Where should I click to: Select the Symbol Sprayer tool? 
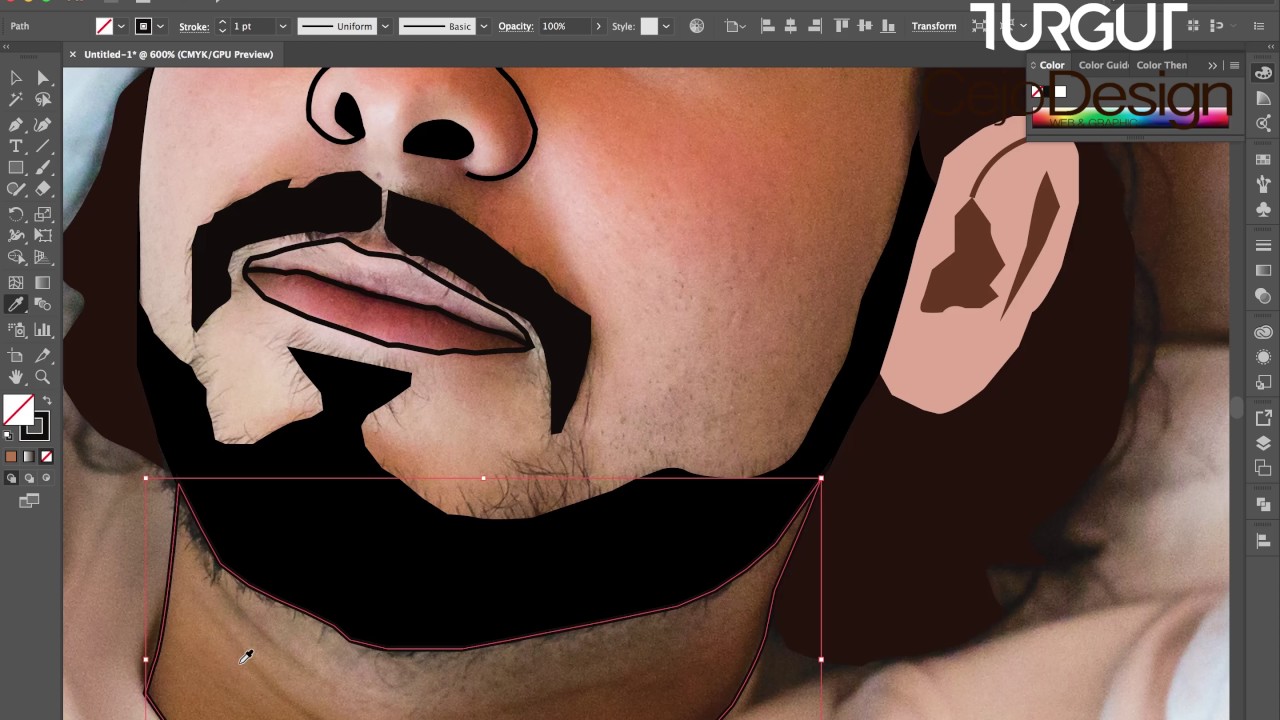16,330
